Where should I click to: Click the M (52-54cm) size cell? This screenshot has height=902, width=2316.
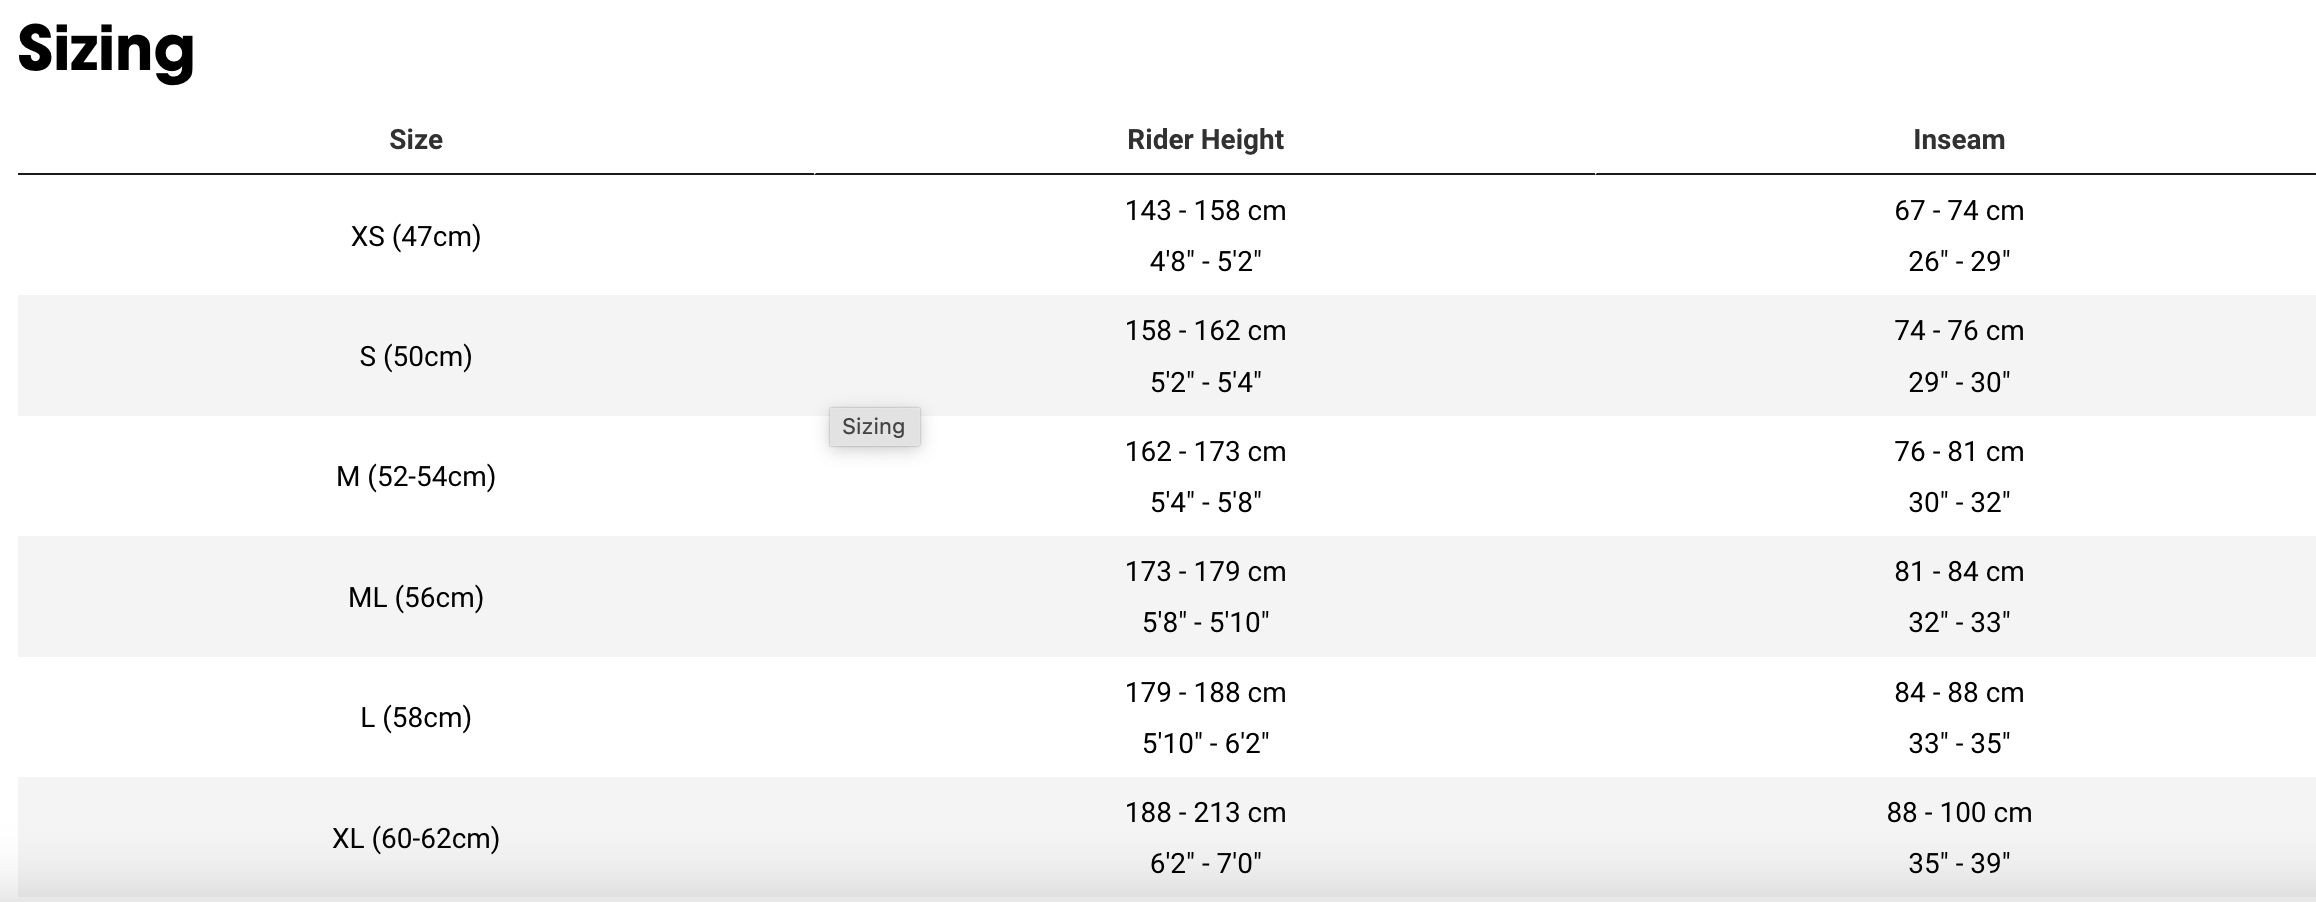[x=416, y=476]
